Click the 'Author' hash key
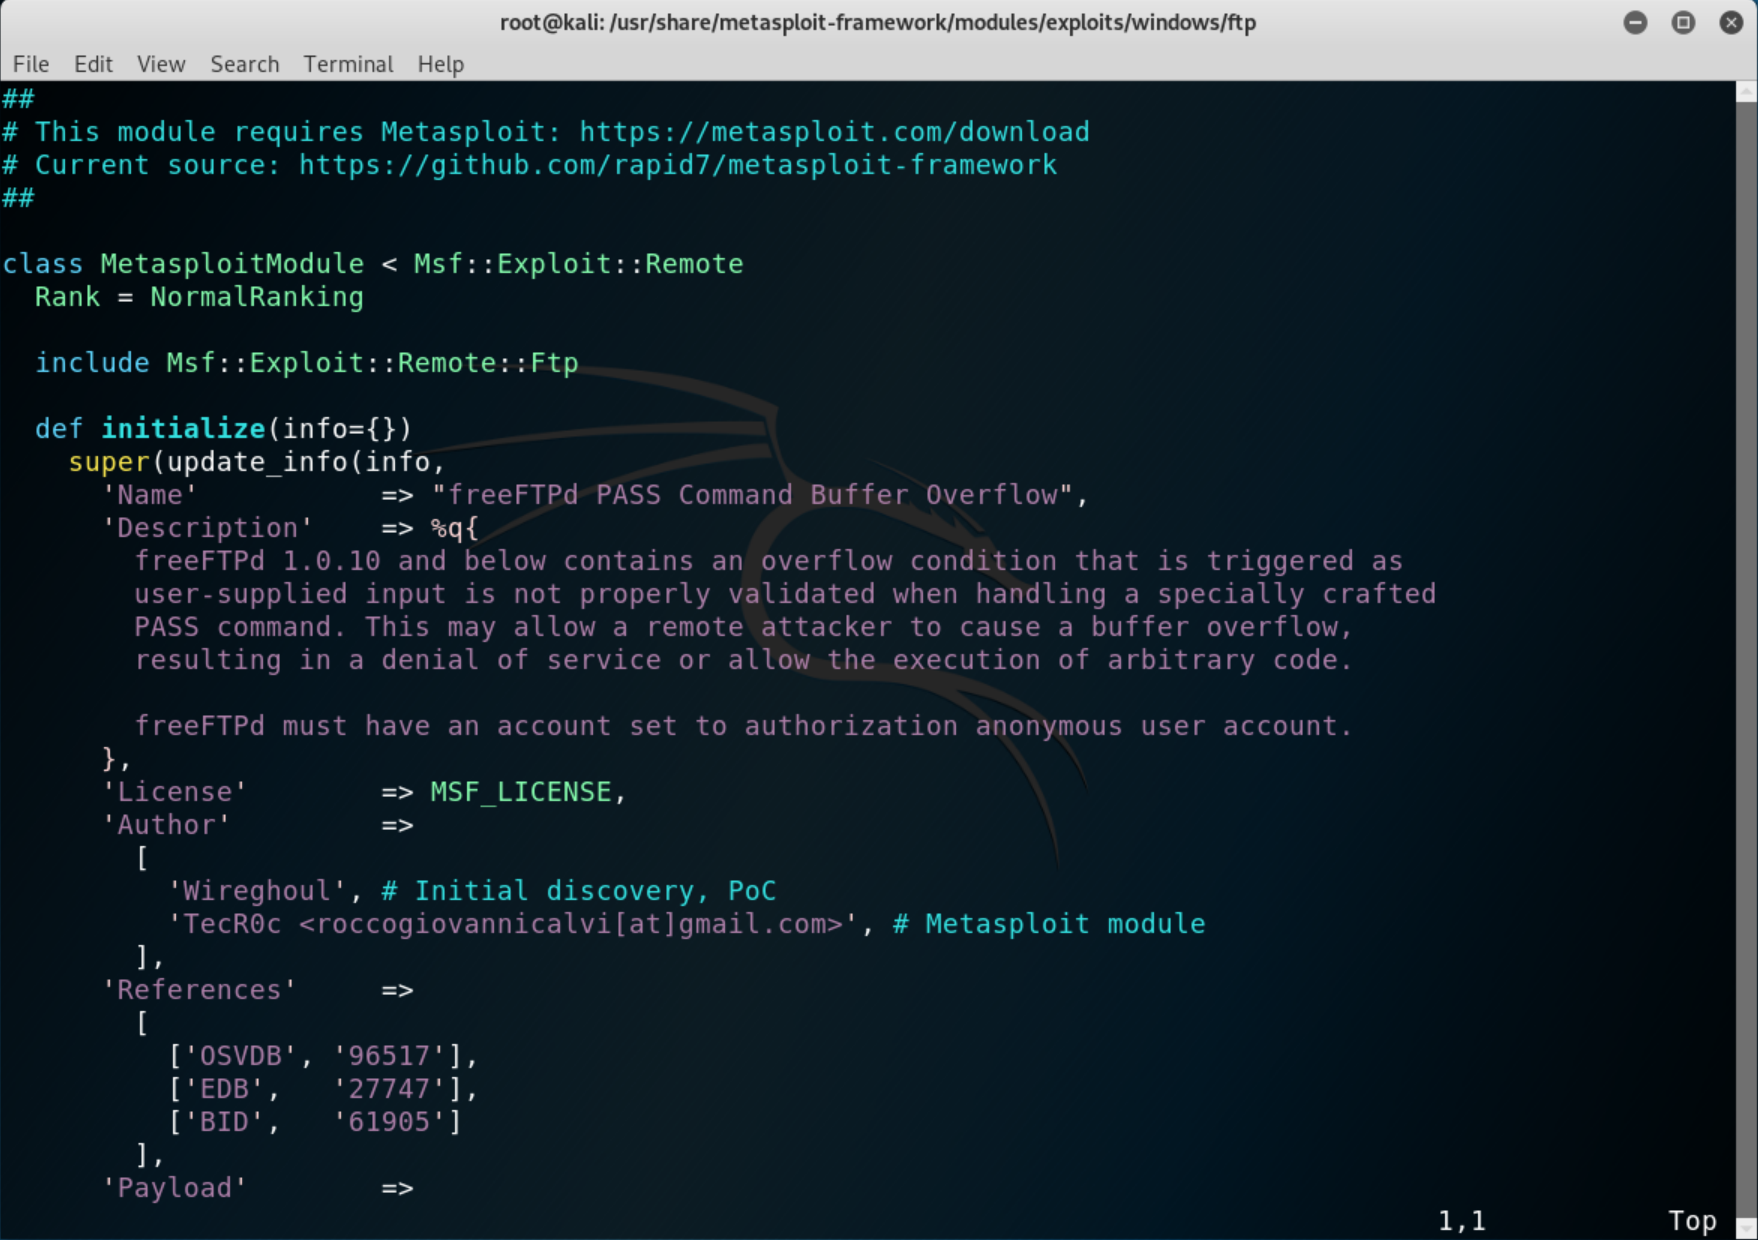 [x=166, y=825]
